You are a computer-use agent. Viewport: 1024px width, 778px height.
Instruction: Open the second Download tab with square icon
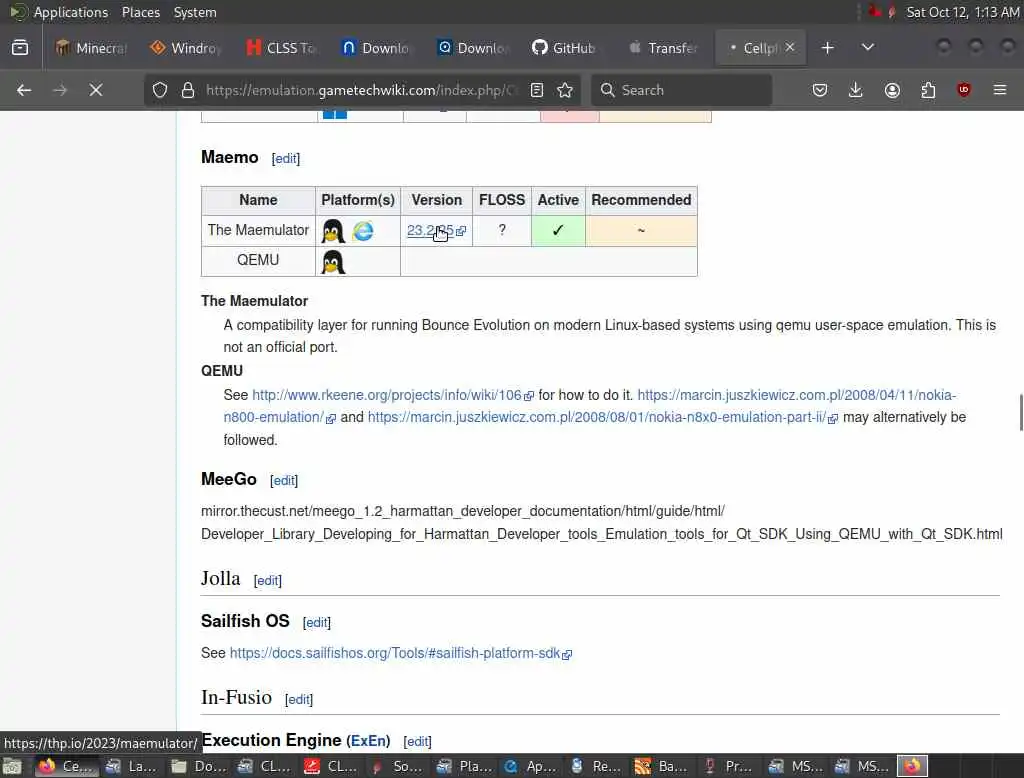coord(472,48)
